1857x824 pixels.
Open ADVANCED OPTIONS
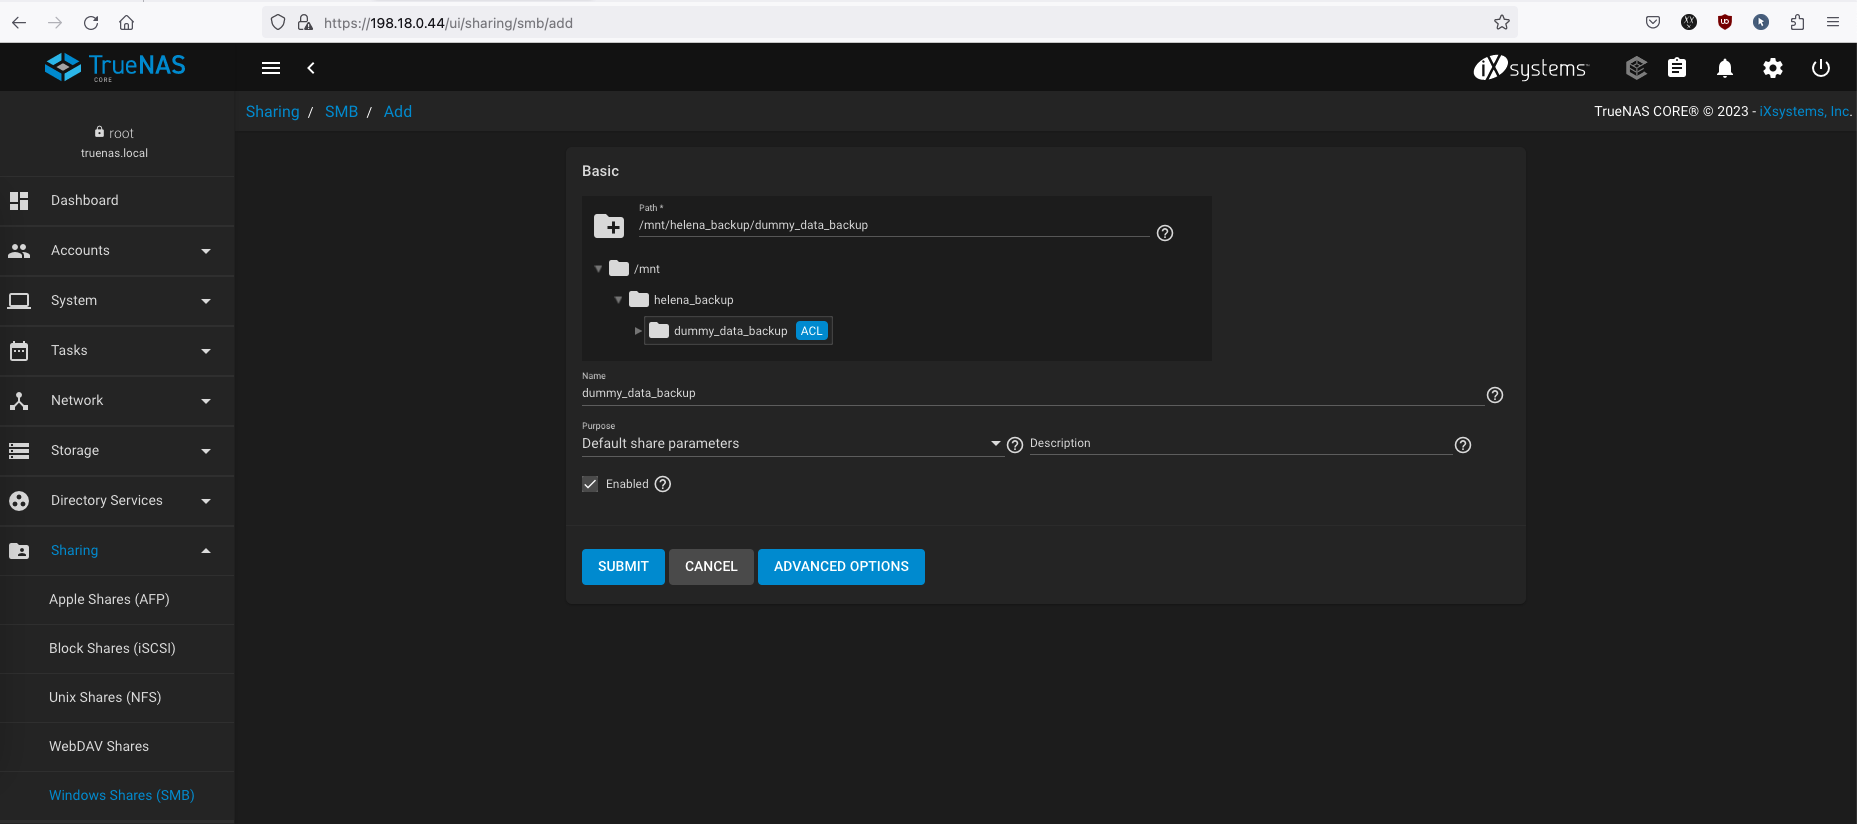click(841, 567)
